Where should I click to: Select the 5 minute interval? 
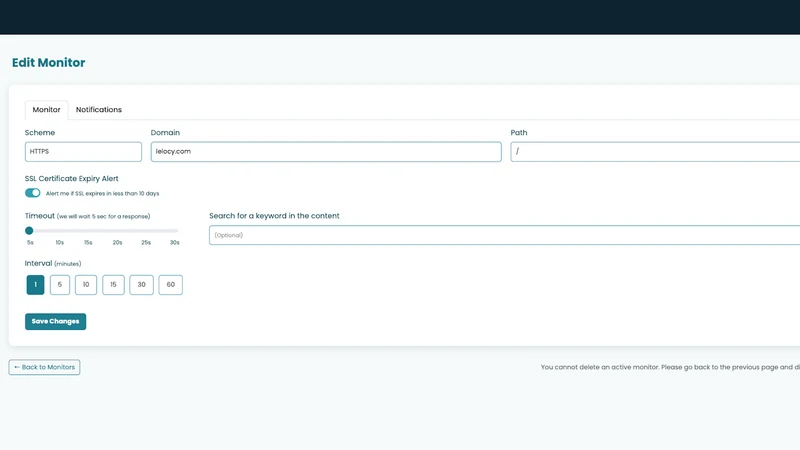(60, 285)
